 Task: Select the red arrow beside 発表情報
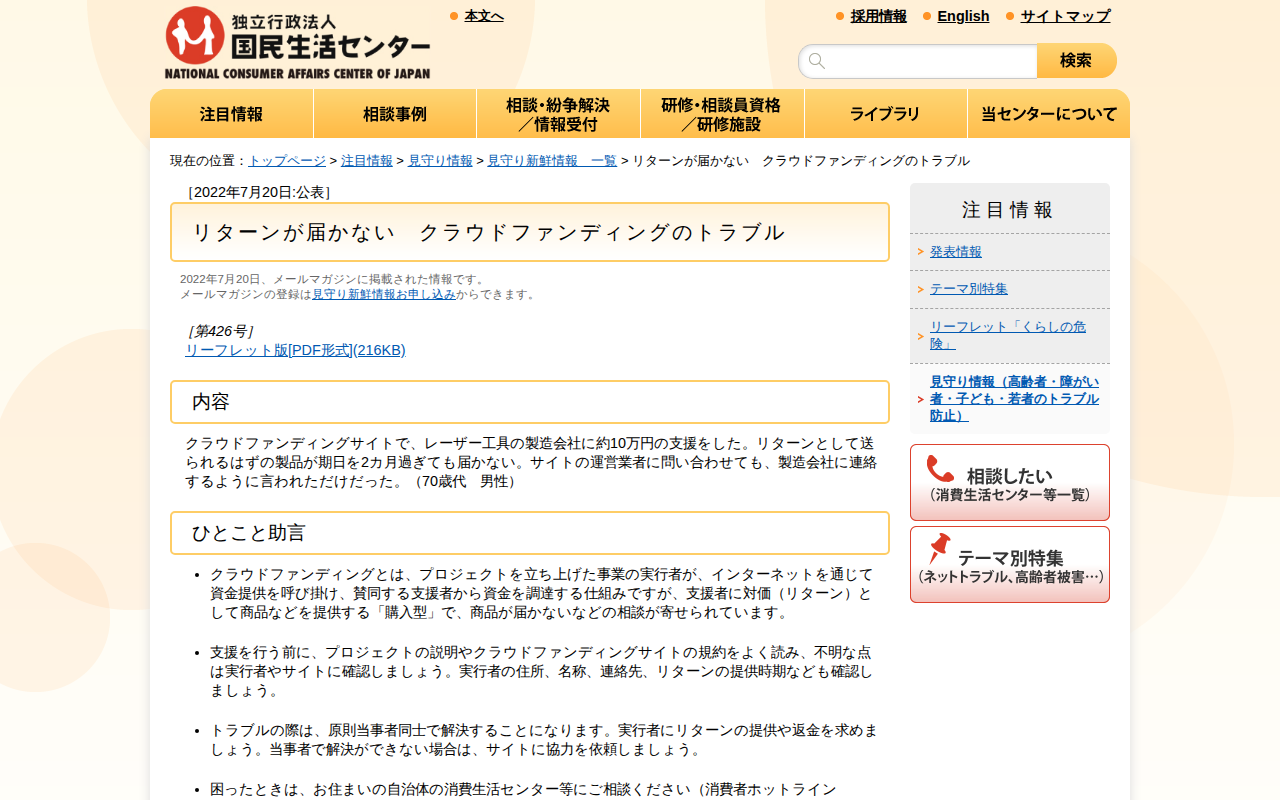[919, 253]
